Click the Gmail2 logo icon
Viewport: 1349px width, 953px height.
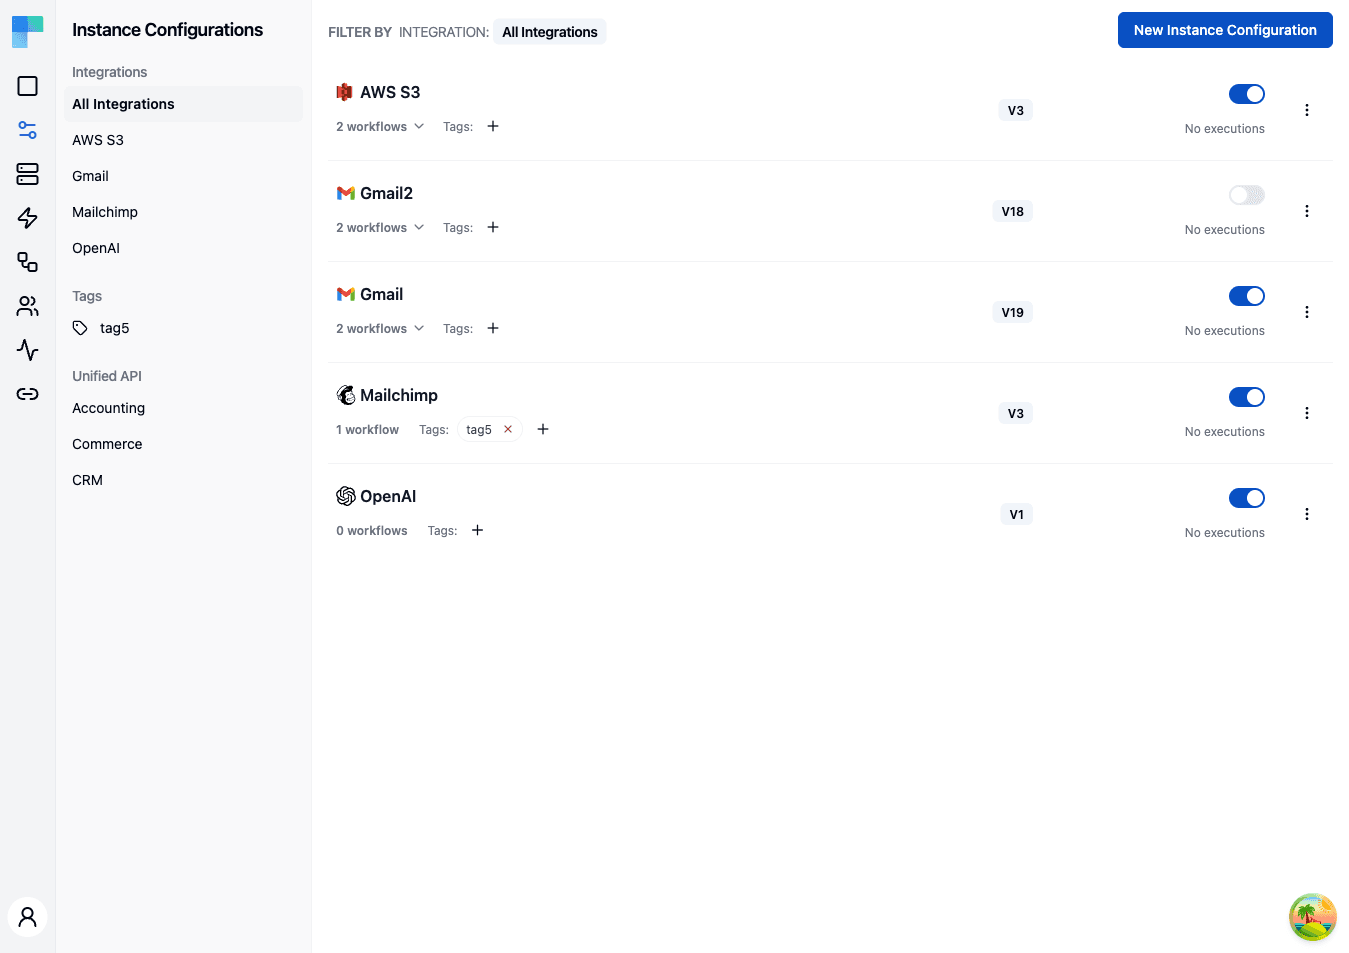[x=346, y=193]
